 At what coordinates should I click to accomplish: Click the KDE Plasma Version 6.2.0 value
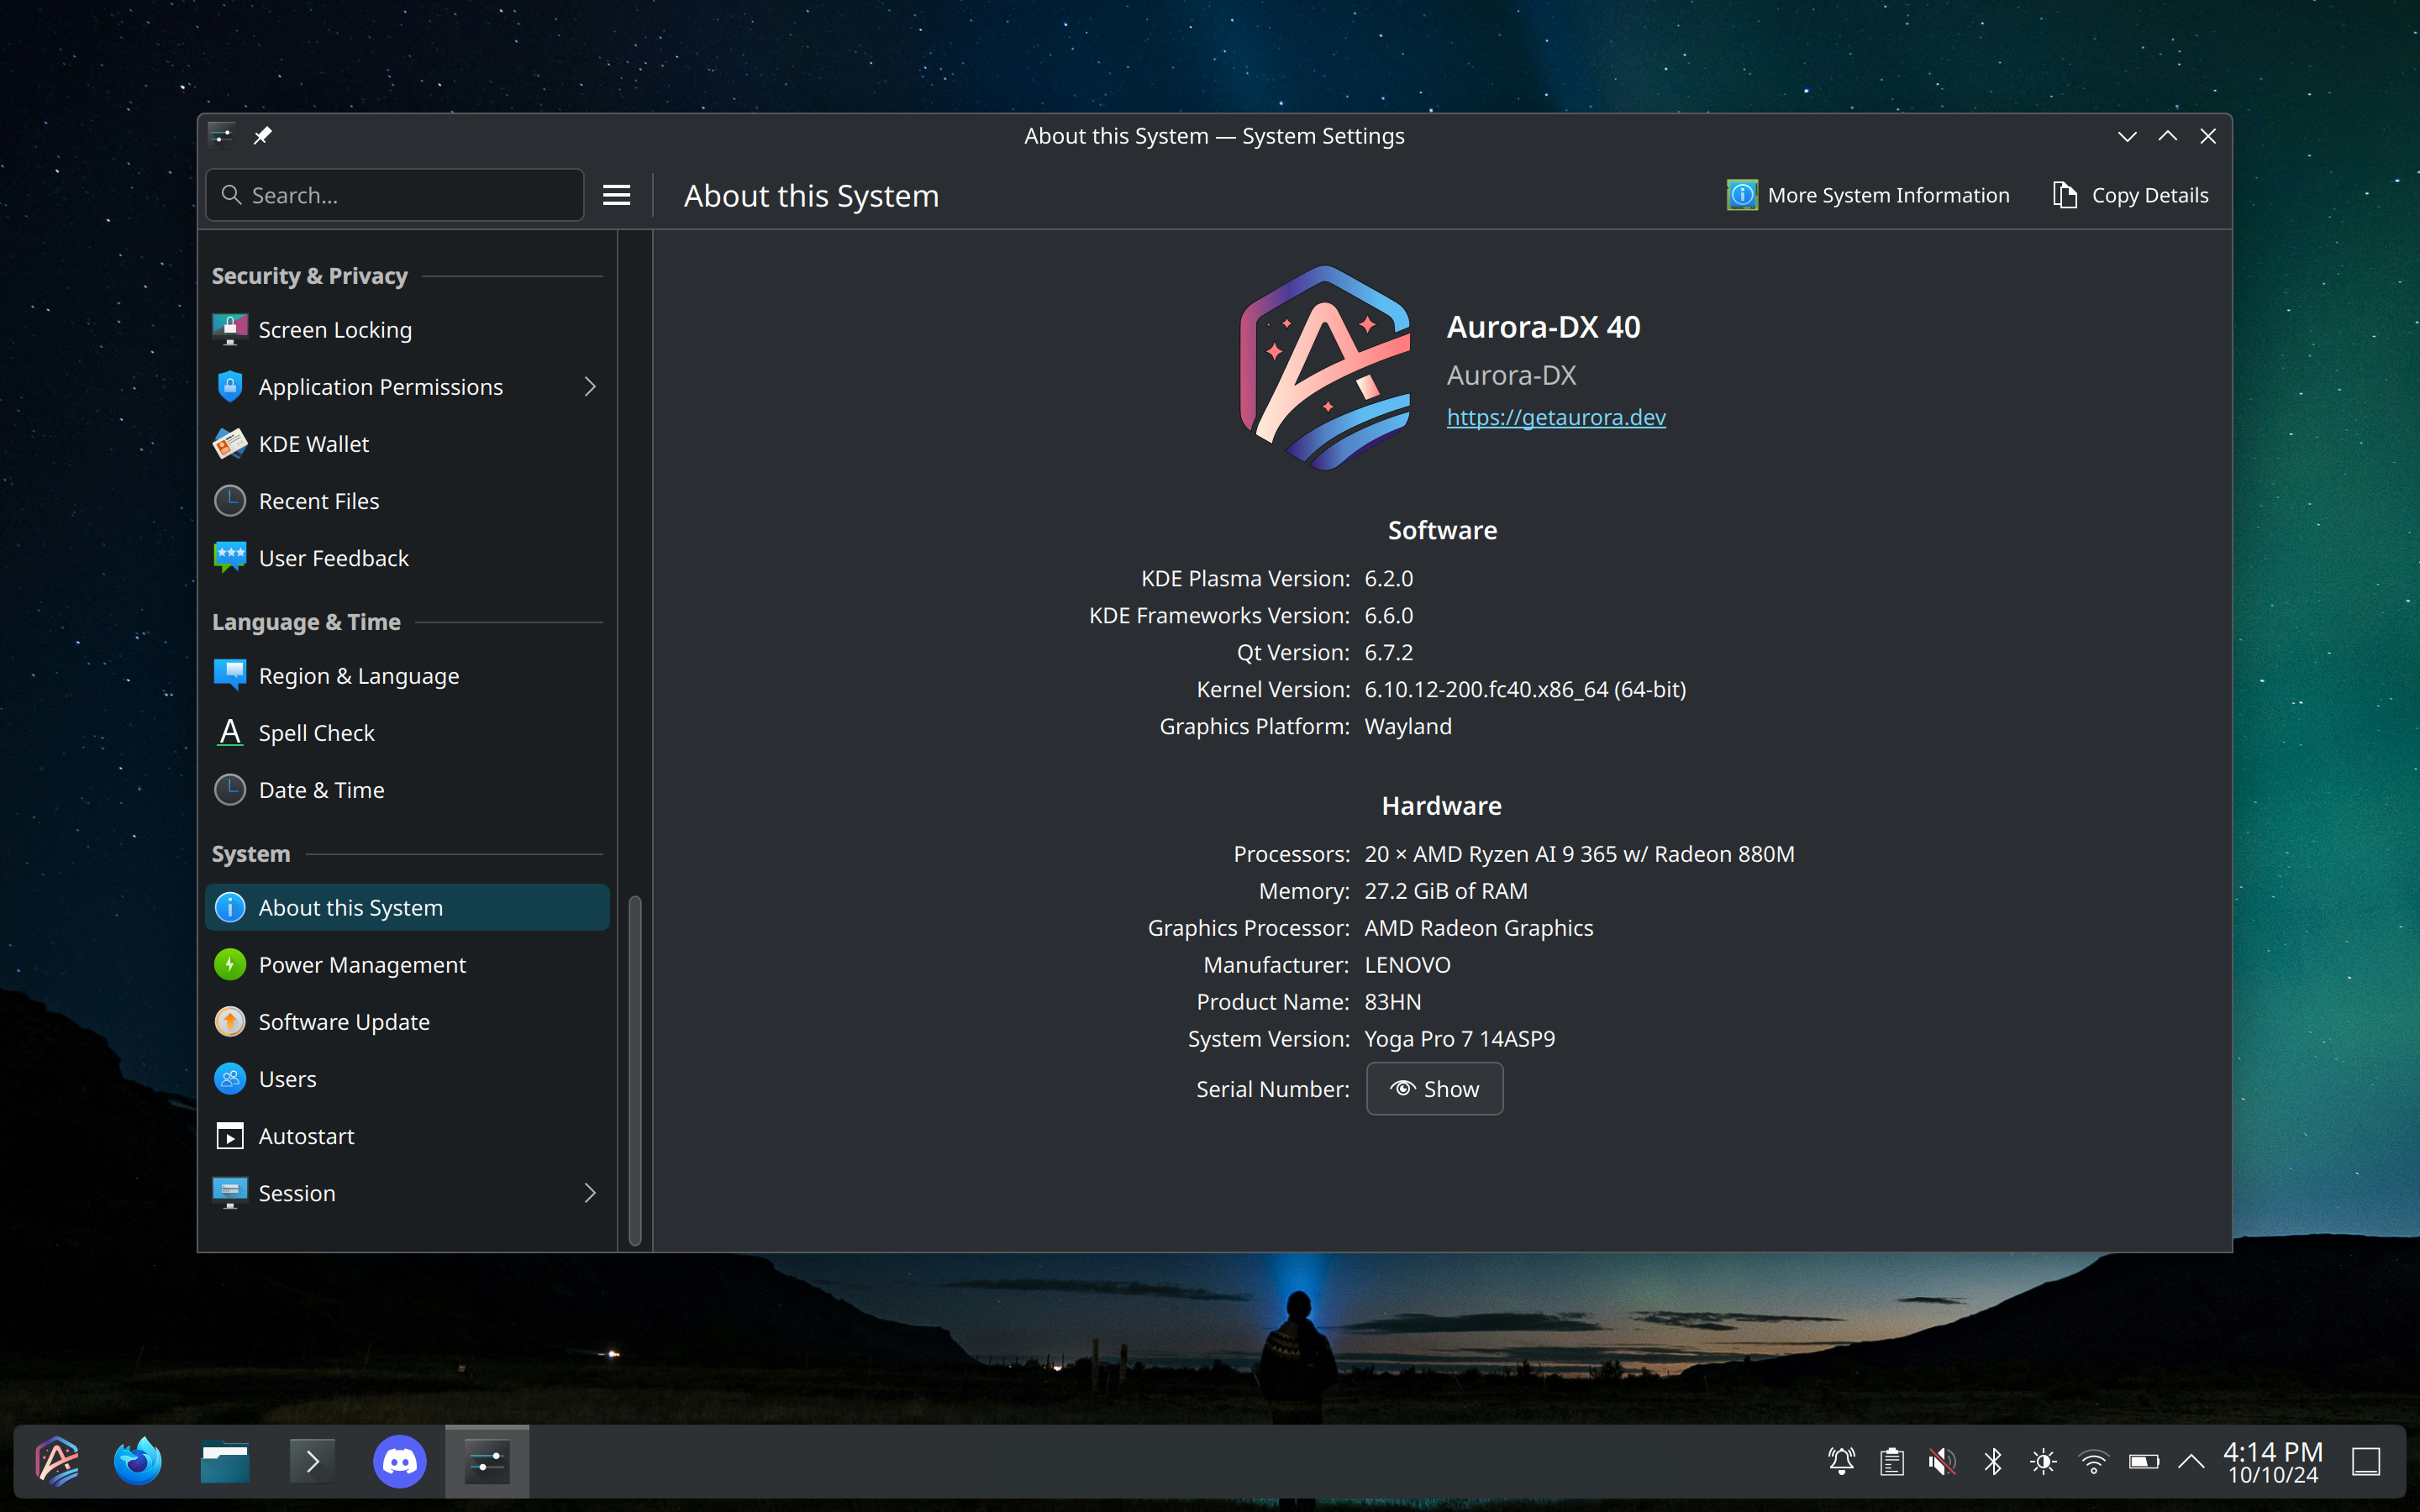pyautogui.click(x=1389, y=578)
